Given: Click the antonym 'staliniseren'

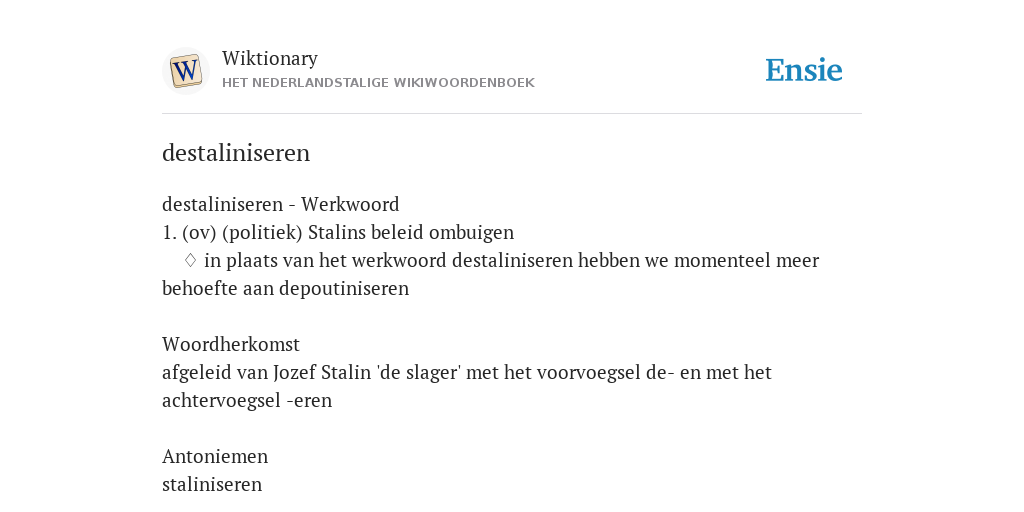Looking at the screenshot, I should pyautogui.click(x=212, y=485).
